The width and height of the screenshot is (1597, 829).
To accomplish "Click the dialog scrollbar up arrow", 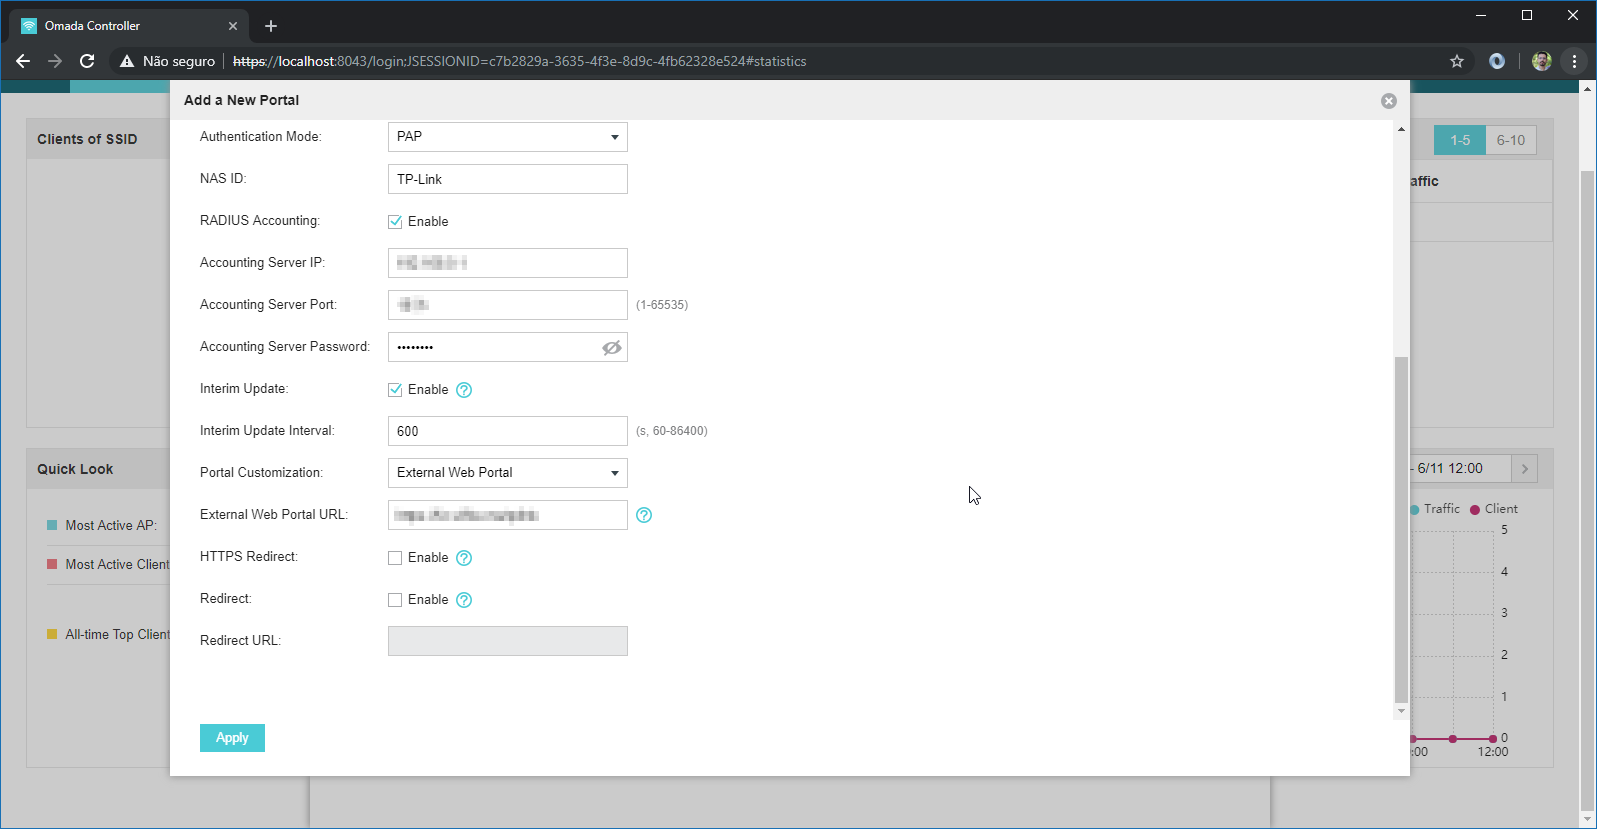I will click(1401, 129).
